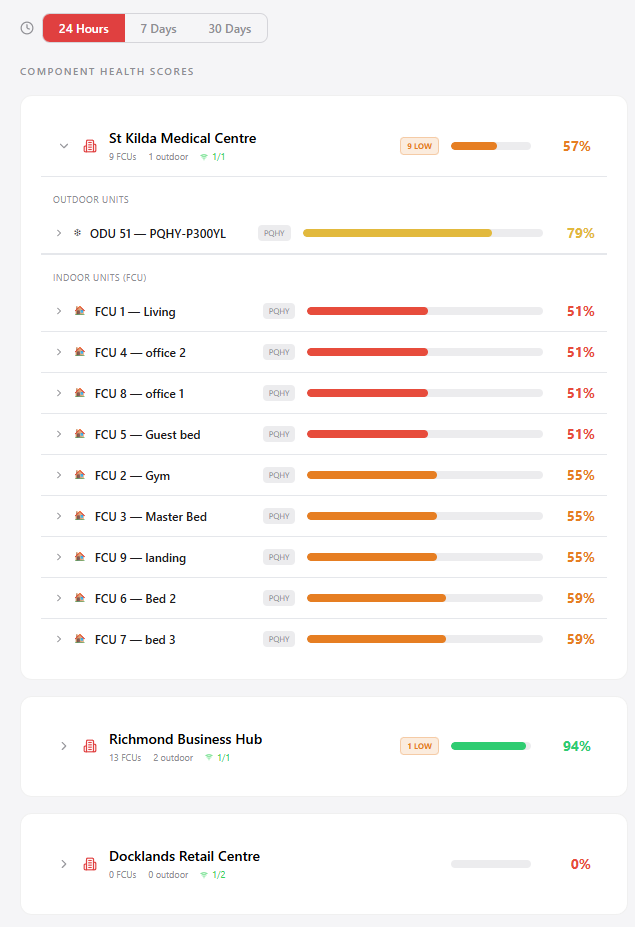Click the fan icon beside FCU 1 — Living
Screen dimensions: 635x927
point(80,311)
